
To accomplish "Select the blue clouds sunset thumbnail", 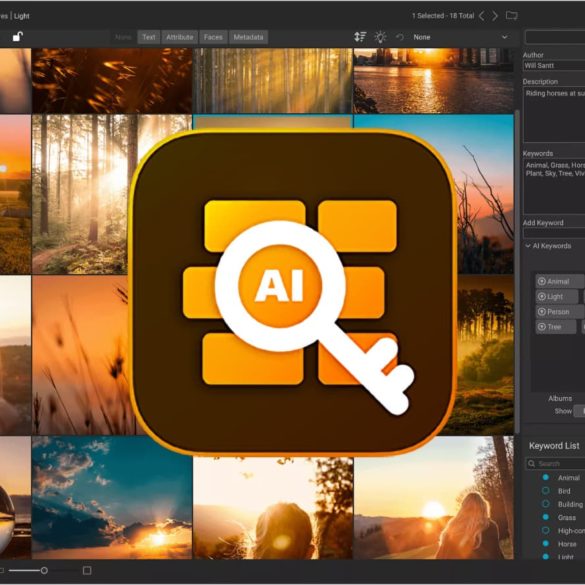I will 112,497.
